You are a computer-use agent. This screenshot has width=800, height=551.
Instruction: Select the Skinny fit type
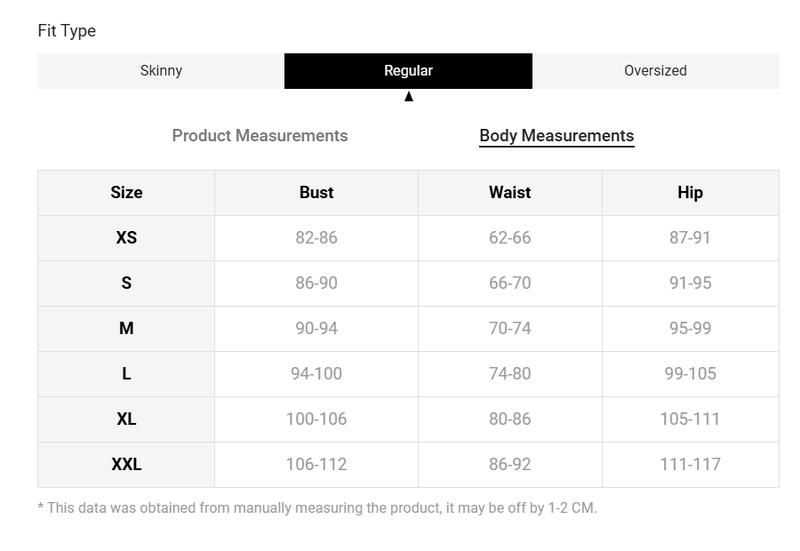161,71
